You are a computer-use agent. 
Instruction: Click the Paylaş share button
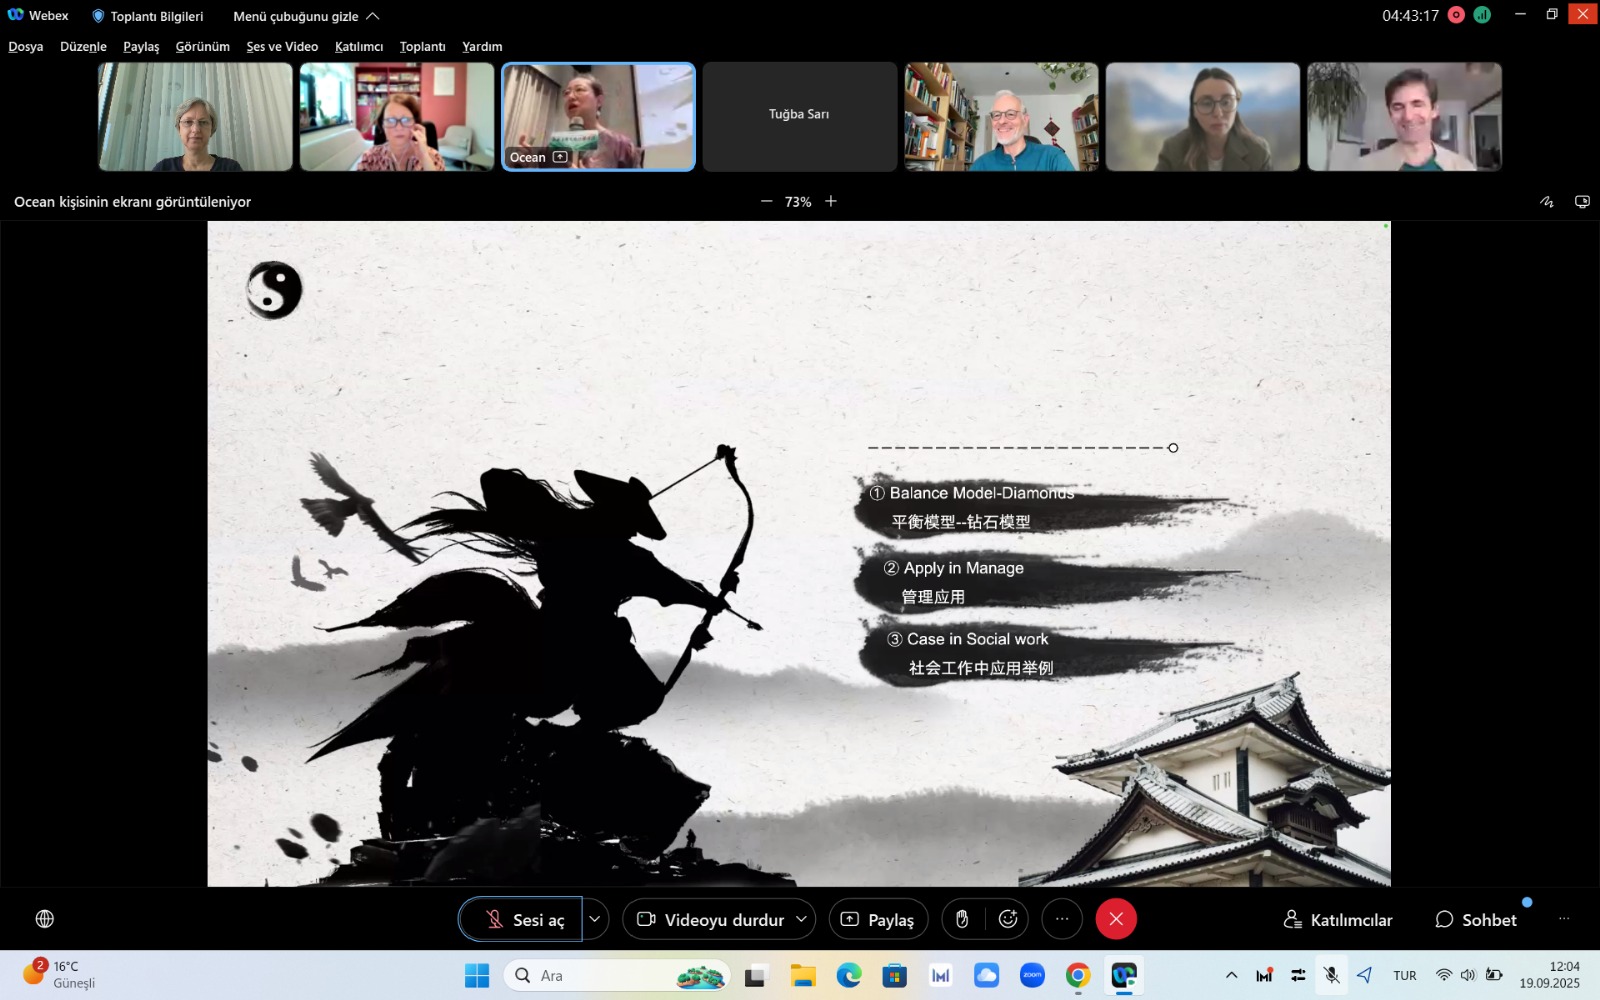pos(878,919)
